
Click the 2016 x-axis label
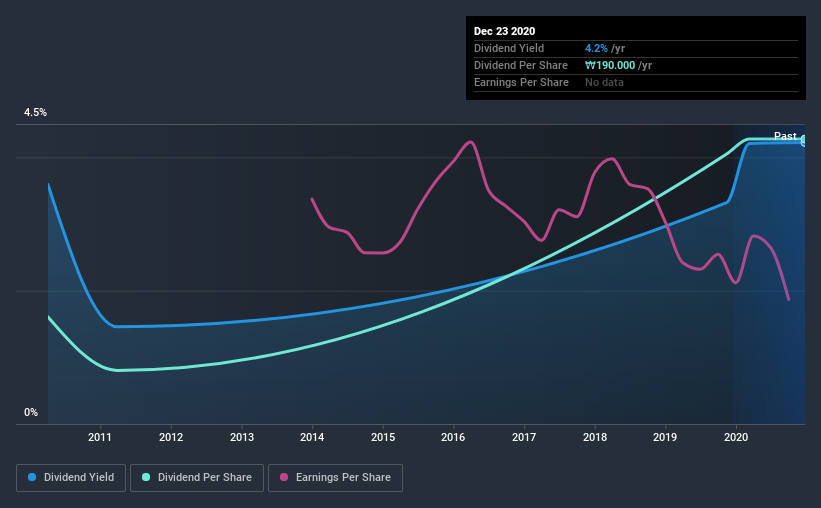coord(453,437)
